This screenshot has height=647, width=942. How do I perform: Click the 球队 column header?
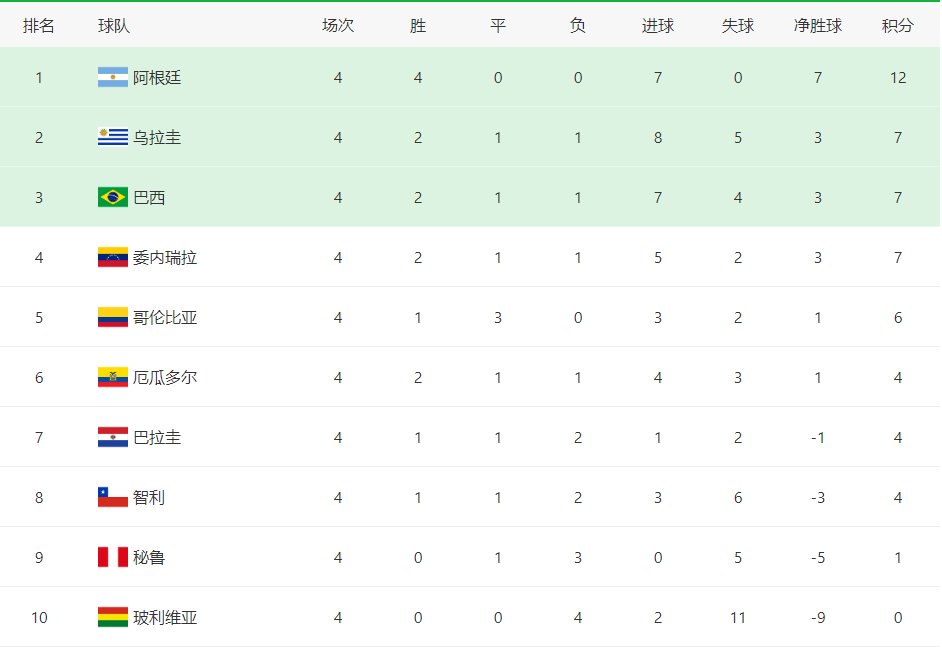click(x=114, y=25)
